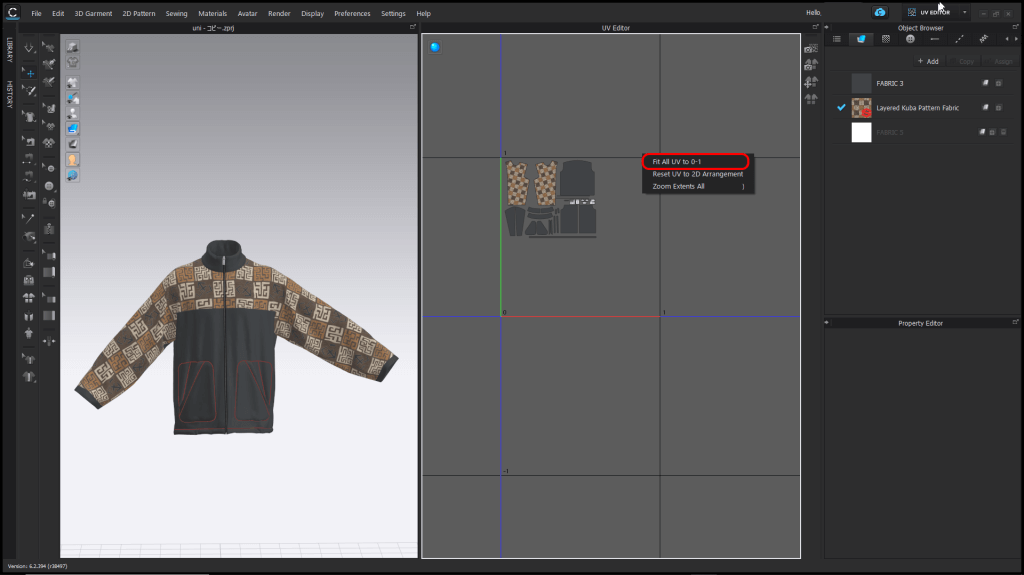Switch to the Button tab icon
Image resolution: width=1024 pixels, height=575 pixels.
(x=910, y=39)
